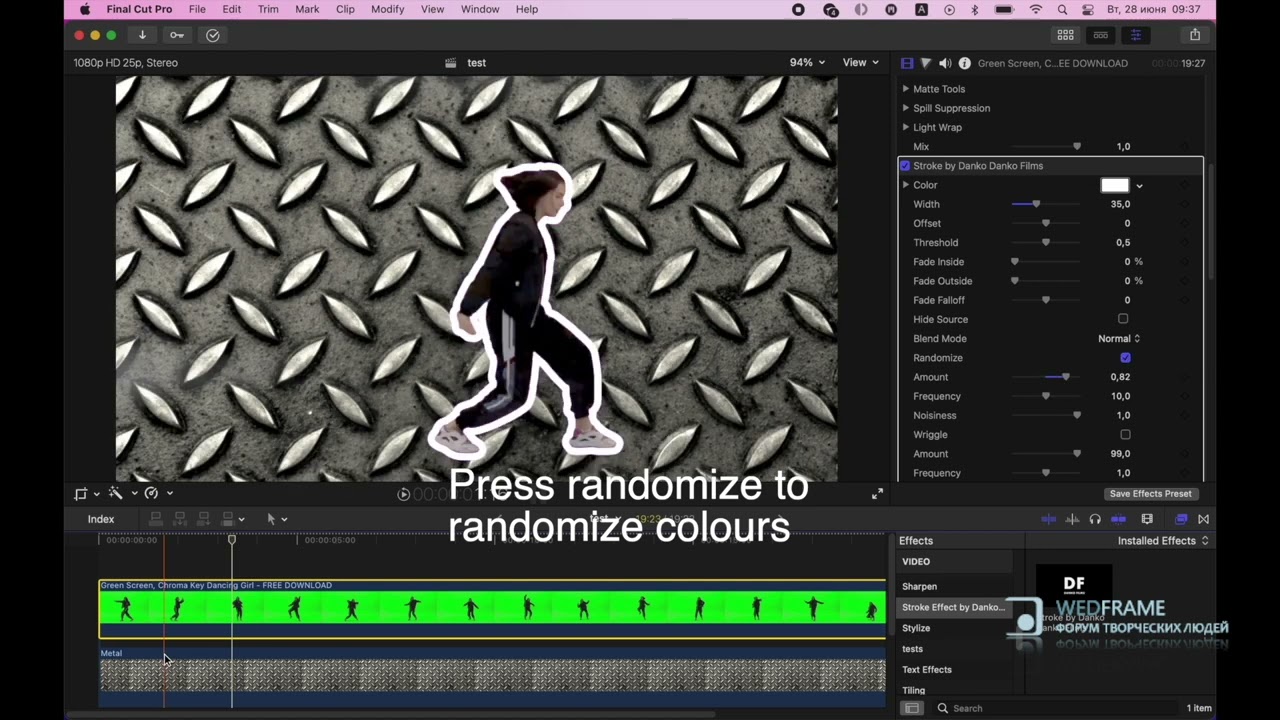Viewport: 1280px width, 720px height.
Task: Uncheck the Randomize checkbox
Action: (1125, 358)
